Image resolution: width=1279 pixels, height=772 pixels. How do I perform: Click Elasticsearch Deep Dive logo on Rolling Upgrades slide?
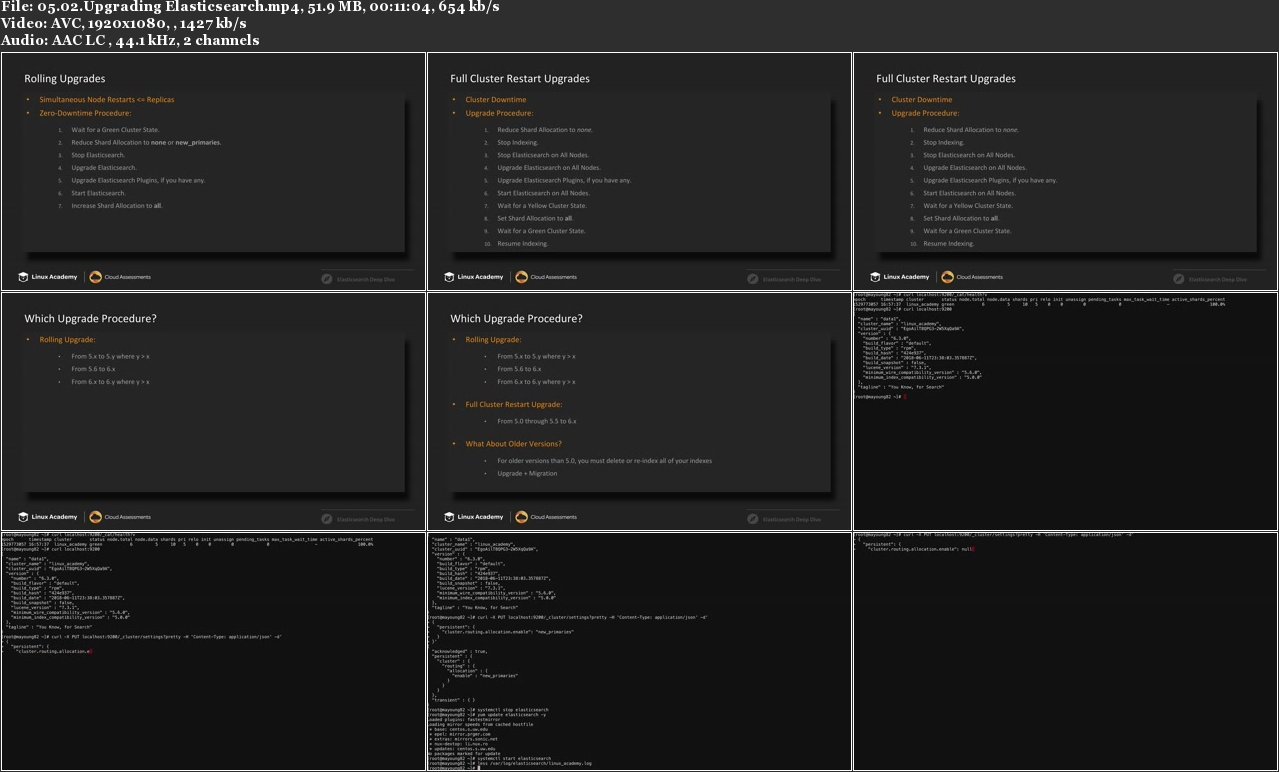point(358,279)
